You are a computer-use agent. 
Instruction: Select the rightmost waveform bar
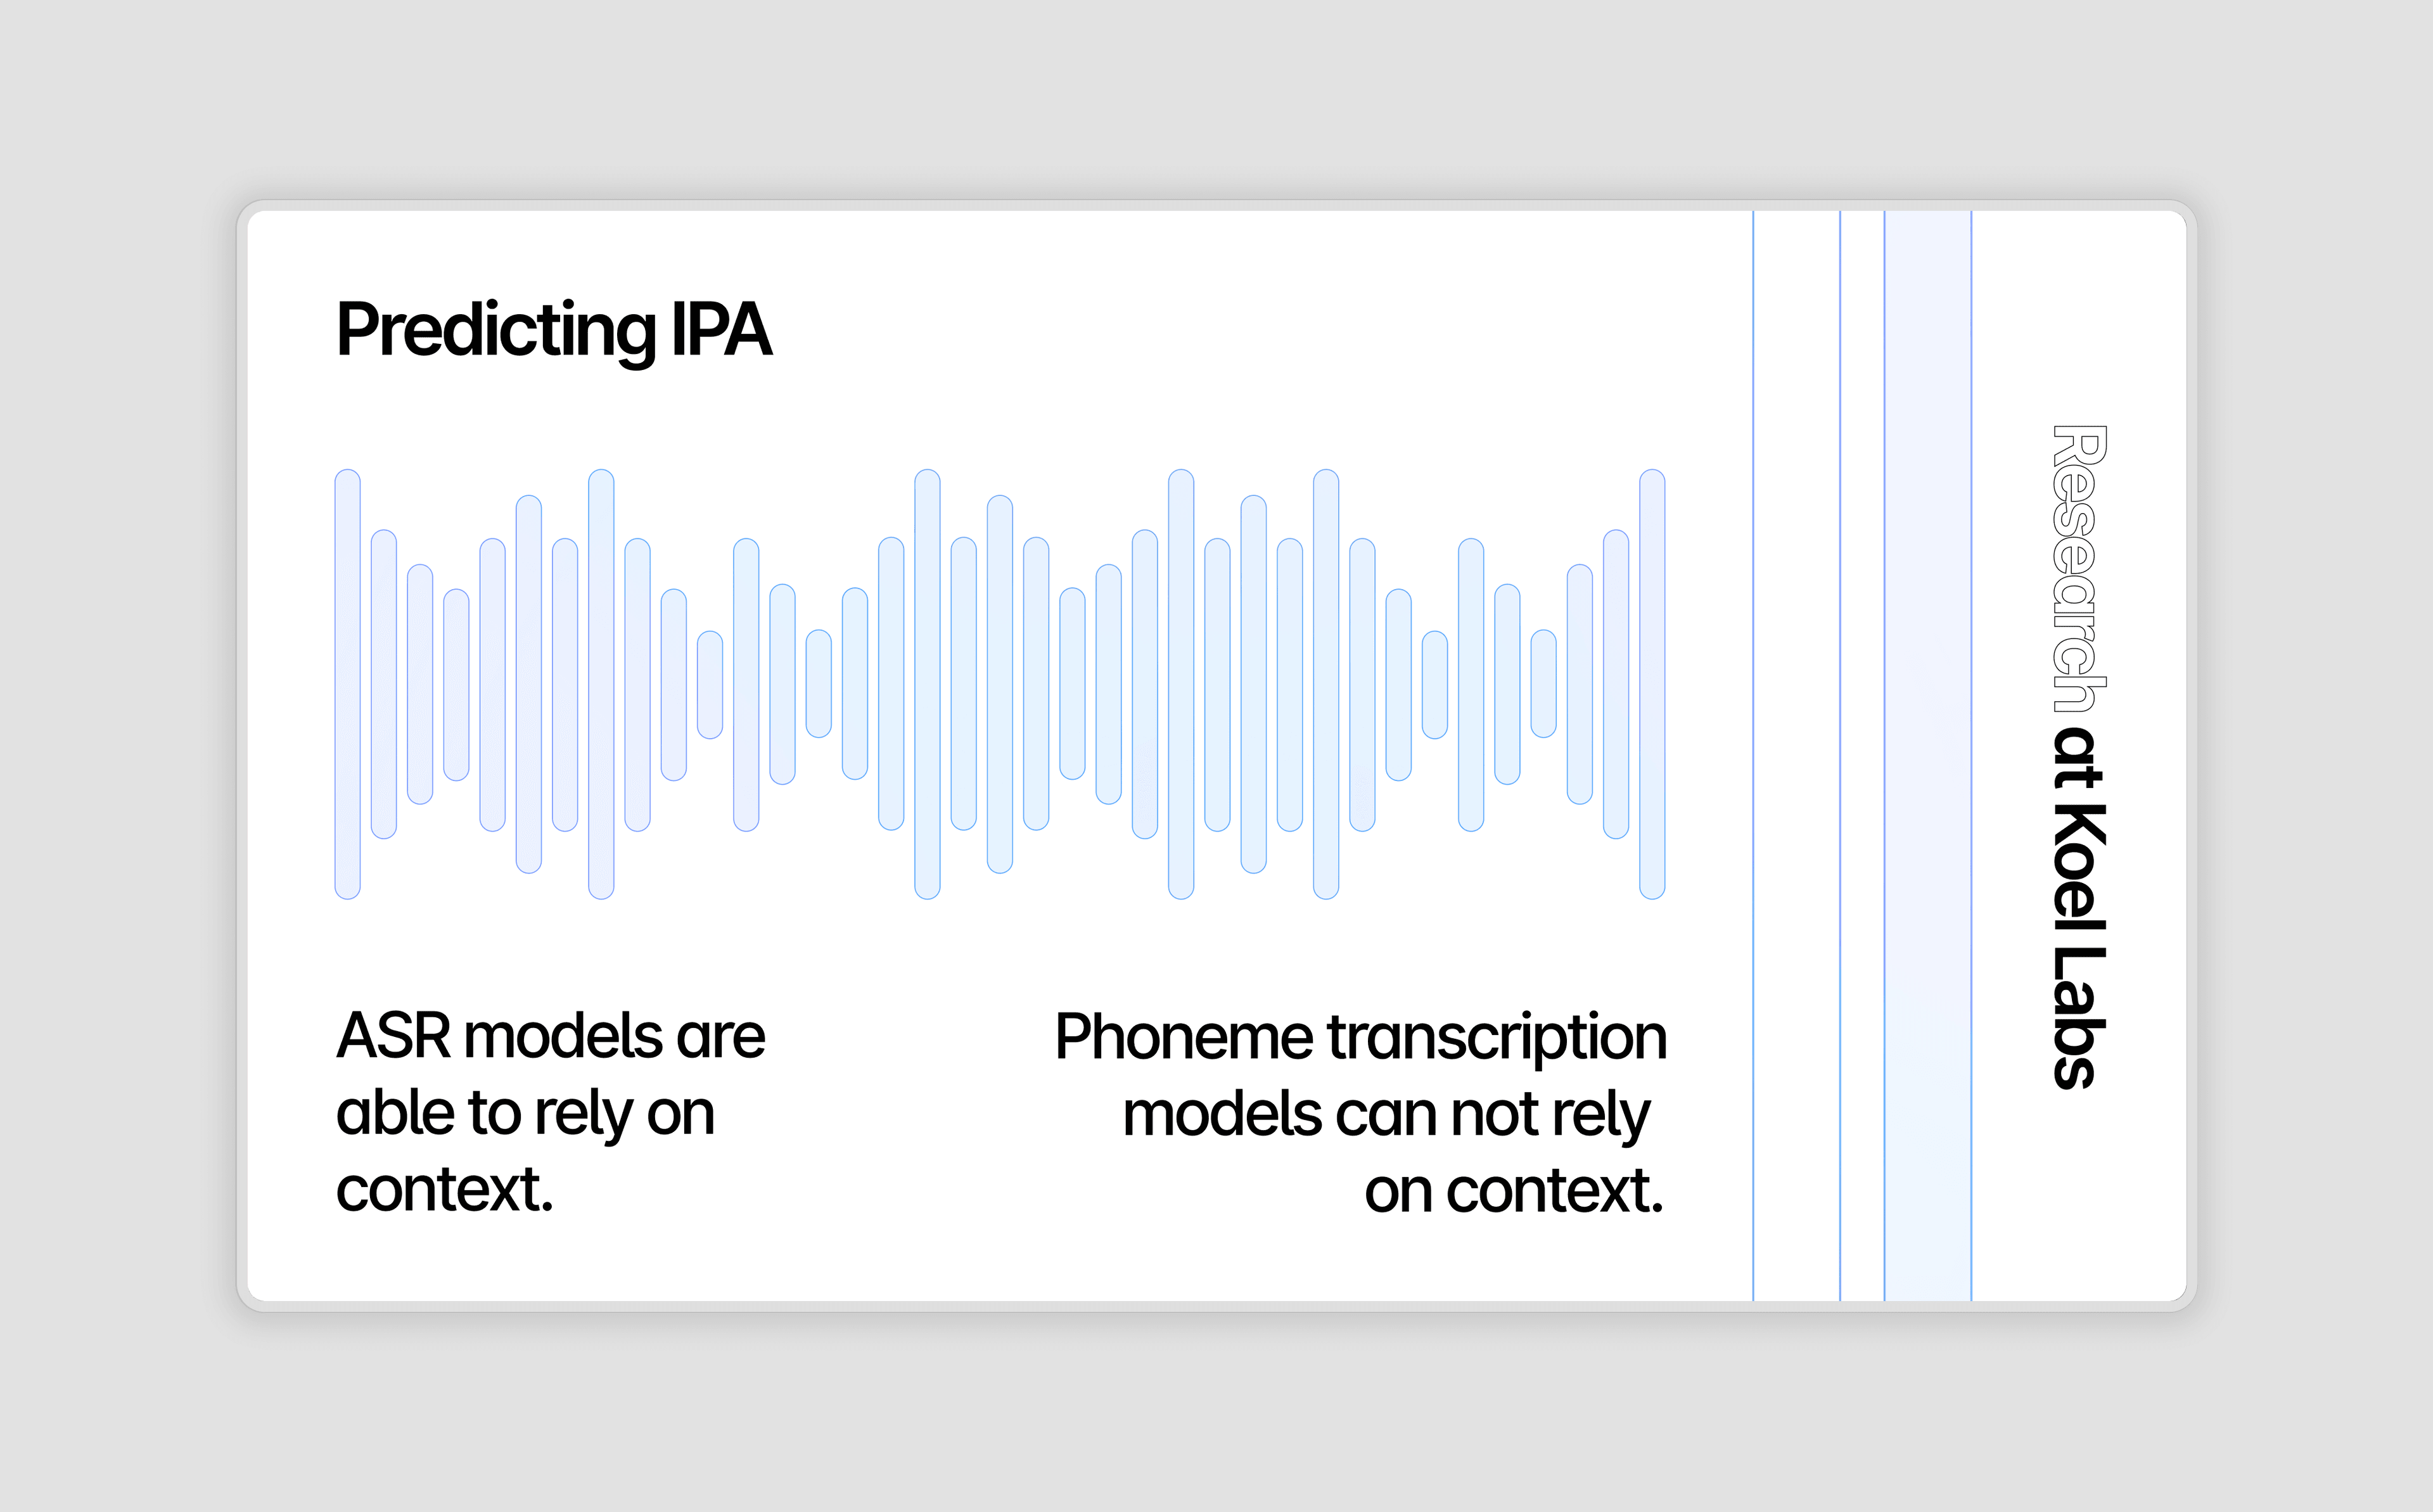[x=1652, y=684]
